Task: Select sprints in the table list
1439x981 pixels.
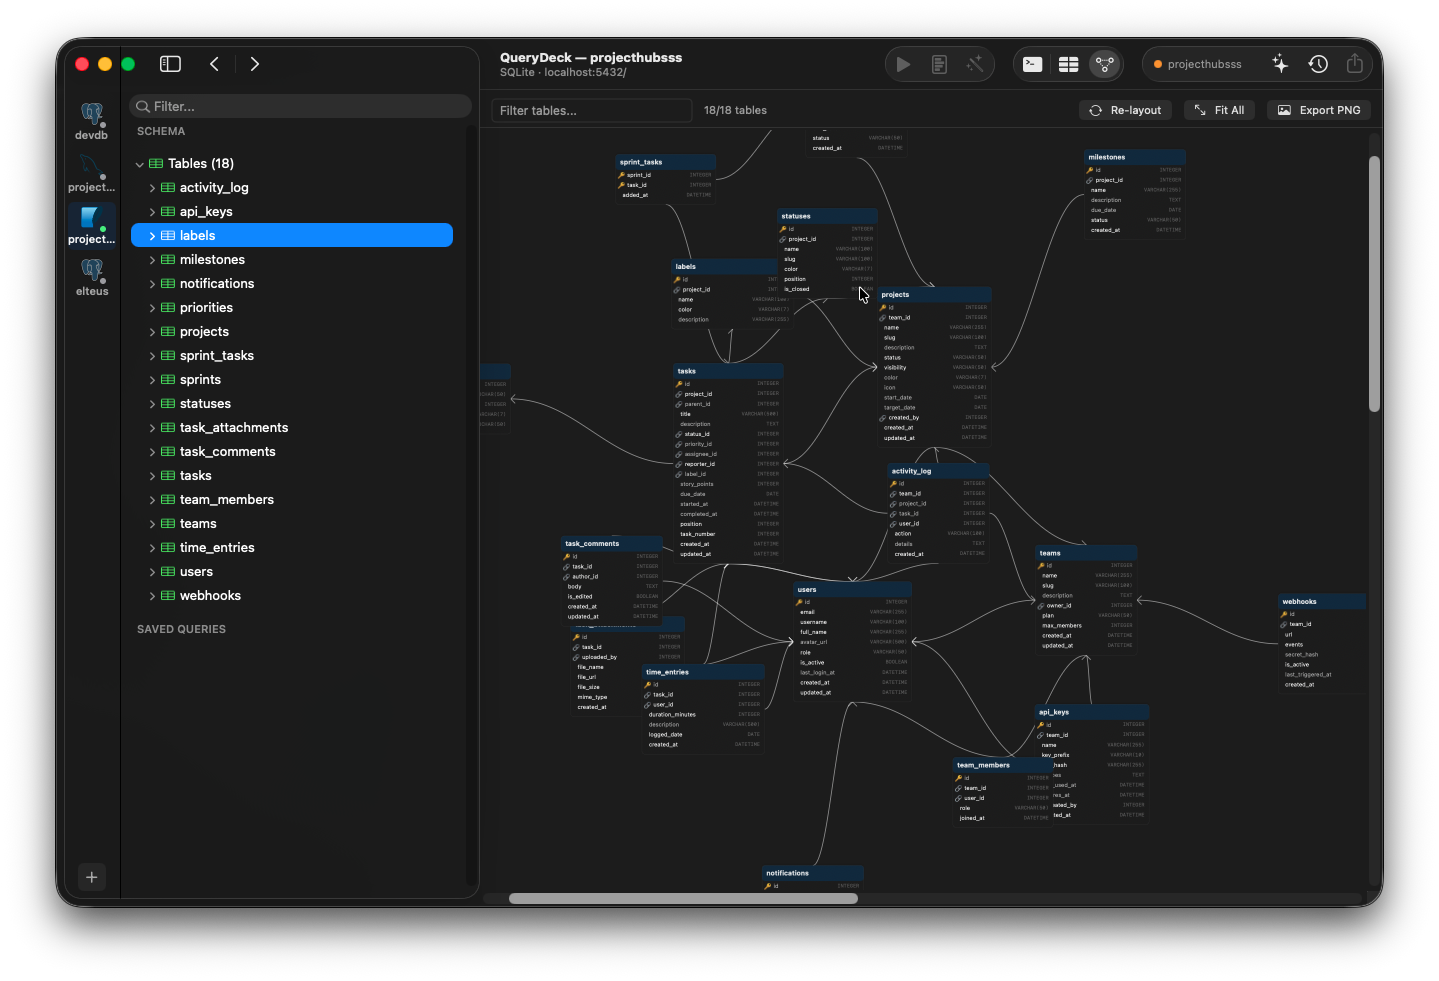Action: tap(292, 380)
